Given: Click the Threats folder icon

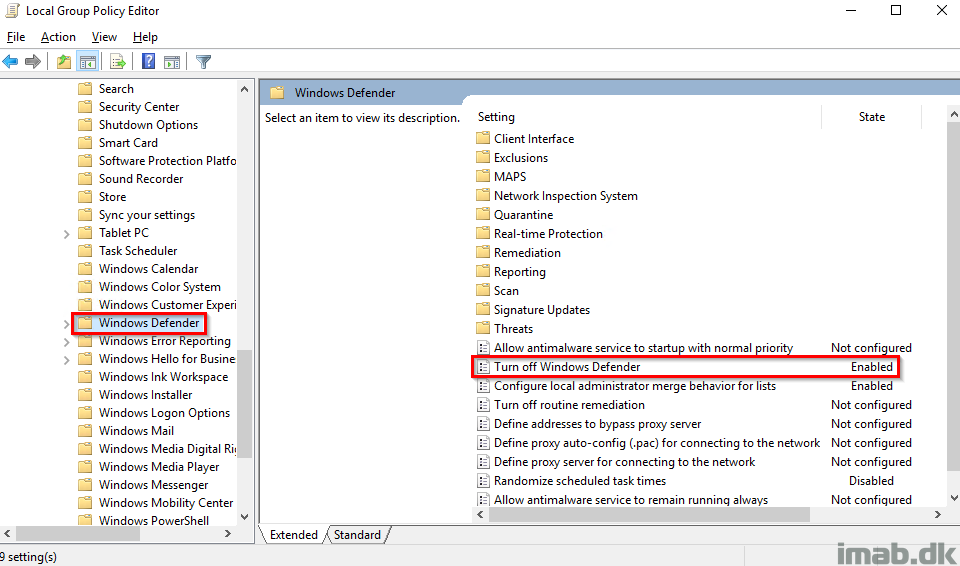Looking at the screenshot, I should pyautogui.click(x=483, y=328).
